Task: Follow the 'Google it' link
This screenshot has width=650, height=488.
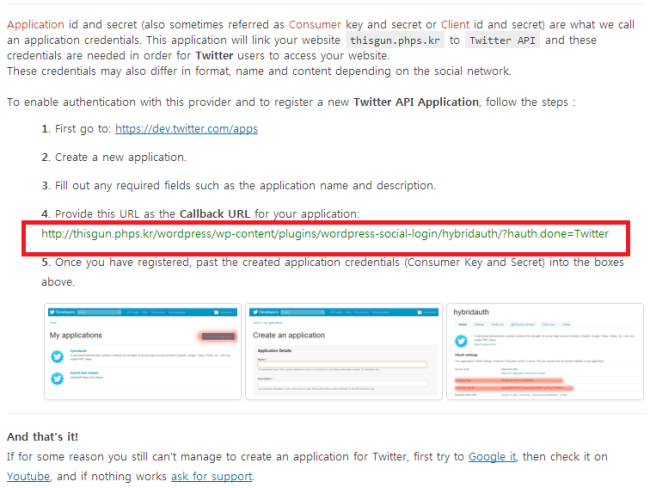Action: coord(492,457)
